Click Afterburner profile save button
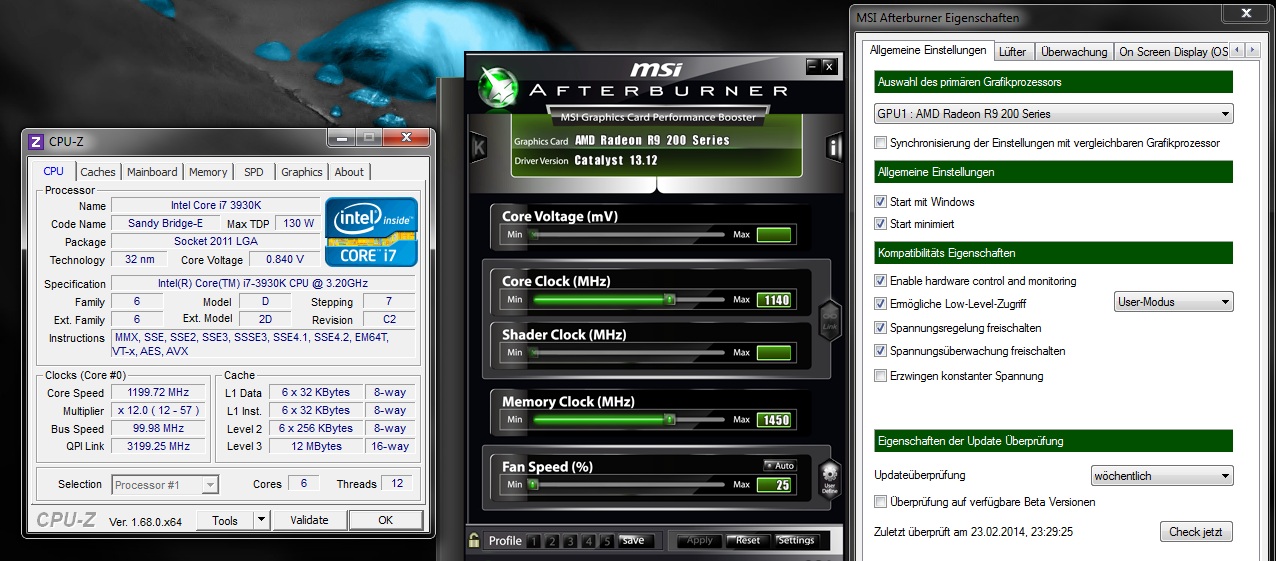The image size is (1276, 561). coord(632,541)
